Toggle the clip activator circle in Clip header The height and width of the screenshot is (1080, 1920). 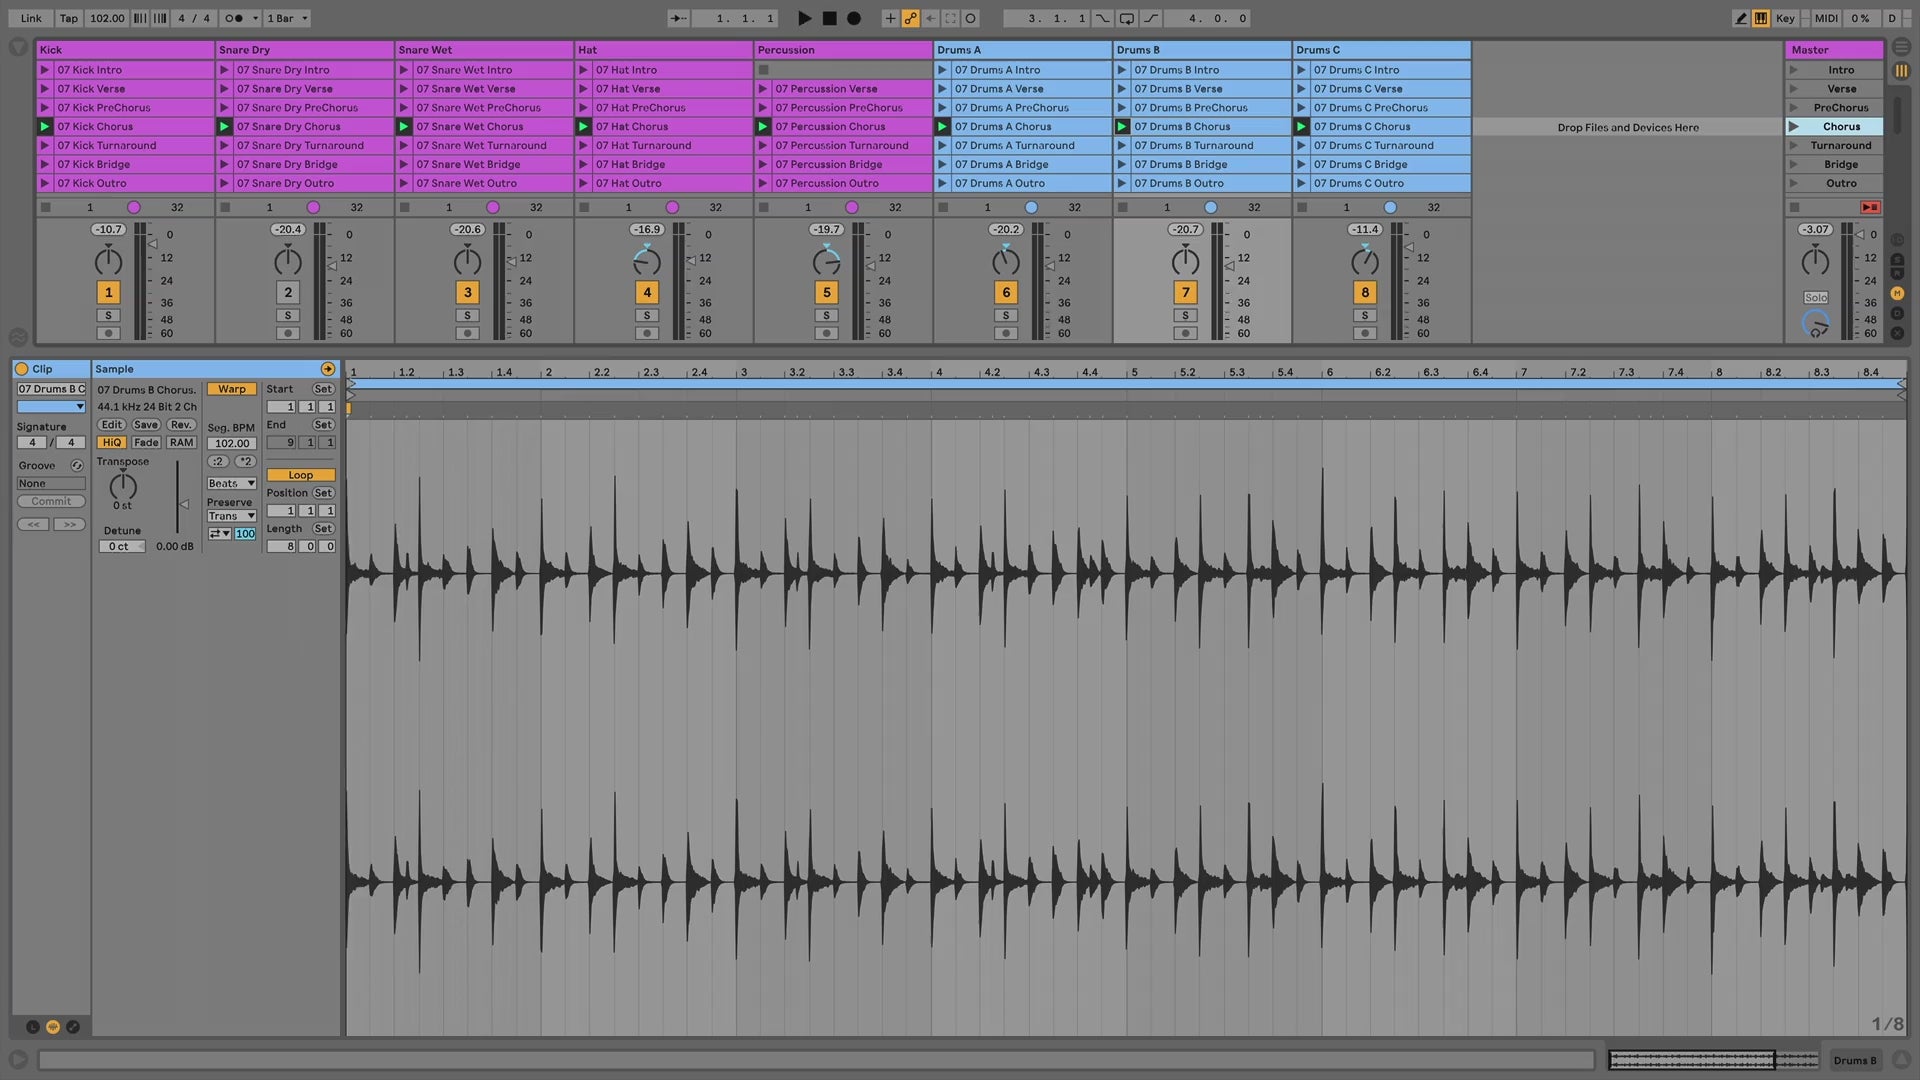pos(22,369)
